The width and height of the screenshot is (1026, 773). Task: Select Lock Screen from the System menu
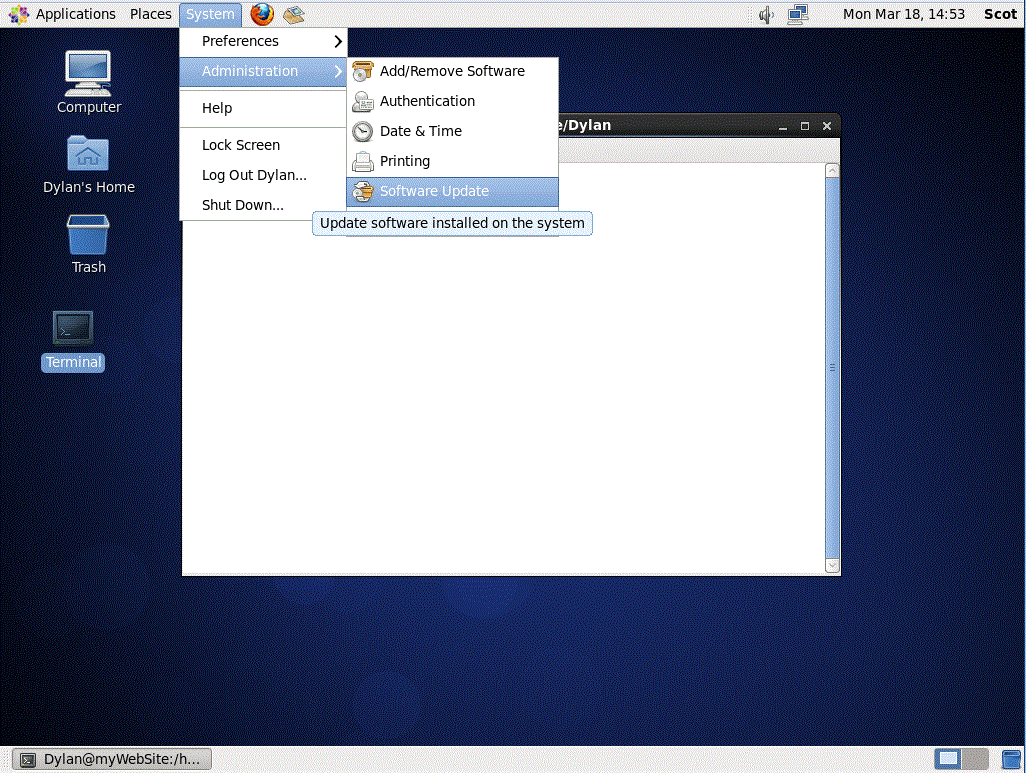(240, 145)
